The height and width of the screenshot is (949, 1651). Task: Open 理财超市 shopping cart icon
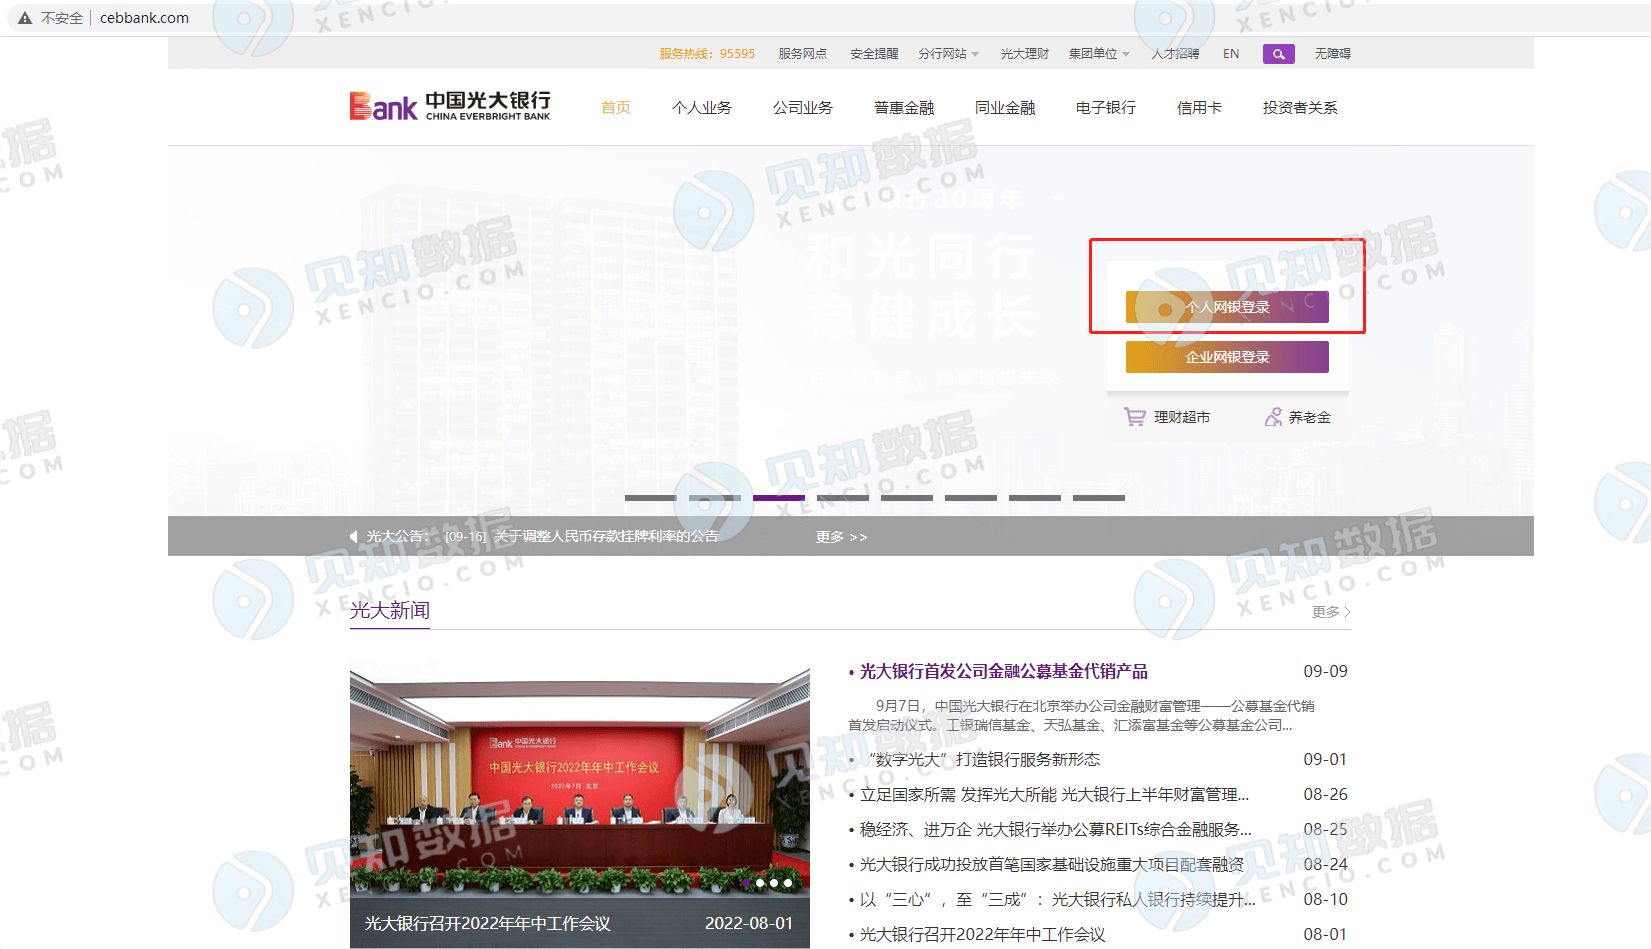tap(1135, 417)
